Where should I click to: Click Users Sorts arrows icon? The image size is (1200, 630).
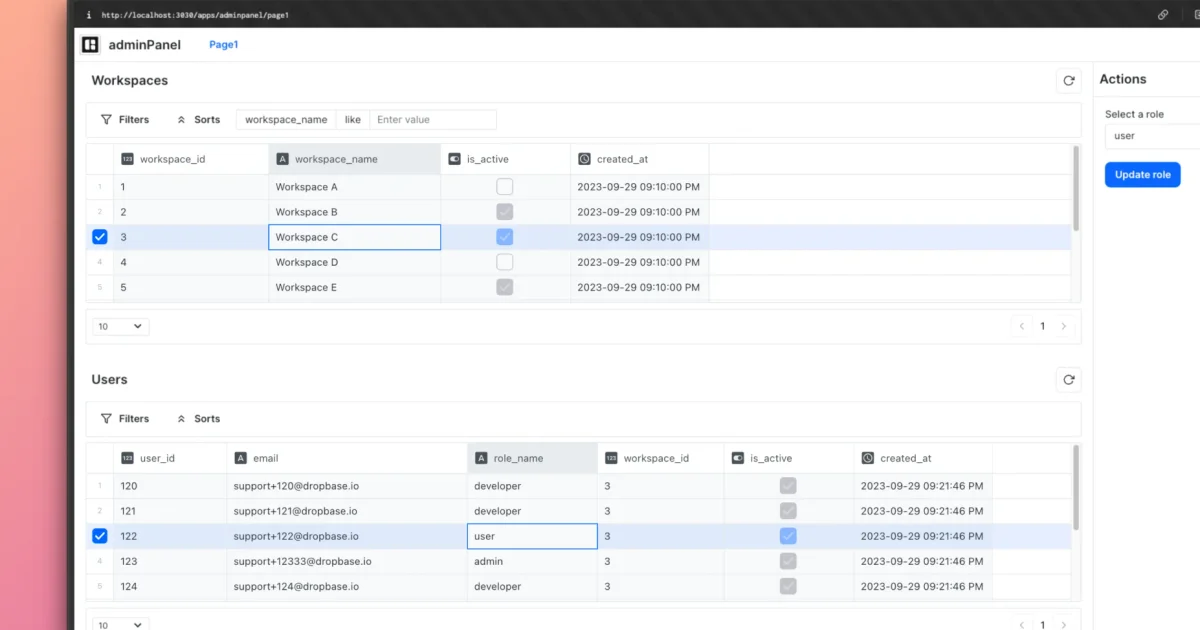point(181,419)
